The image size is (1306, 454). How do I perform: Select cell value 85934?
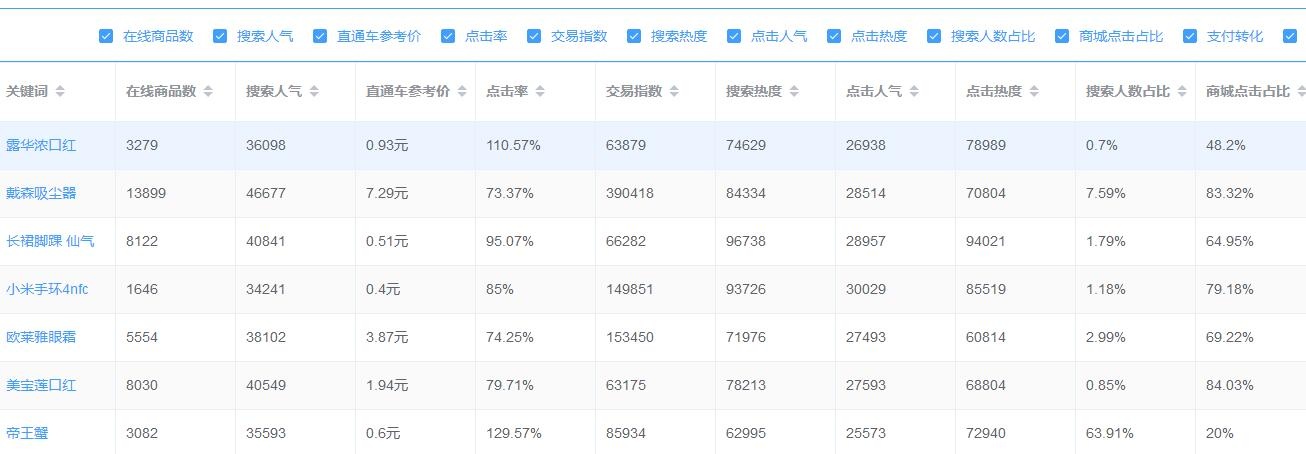pyautogui.click(x=626, y=433)
